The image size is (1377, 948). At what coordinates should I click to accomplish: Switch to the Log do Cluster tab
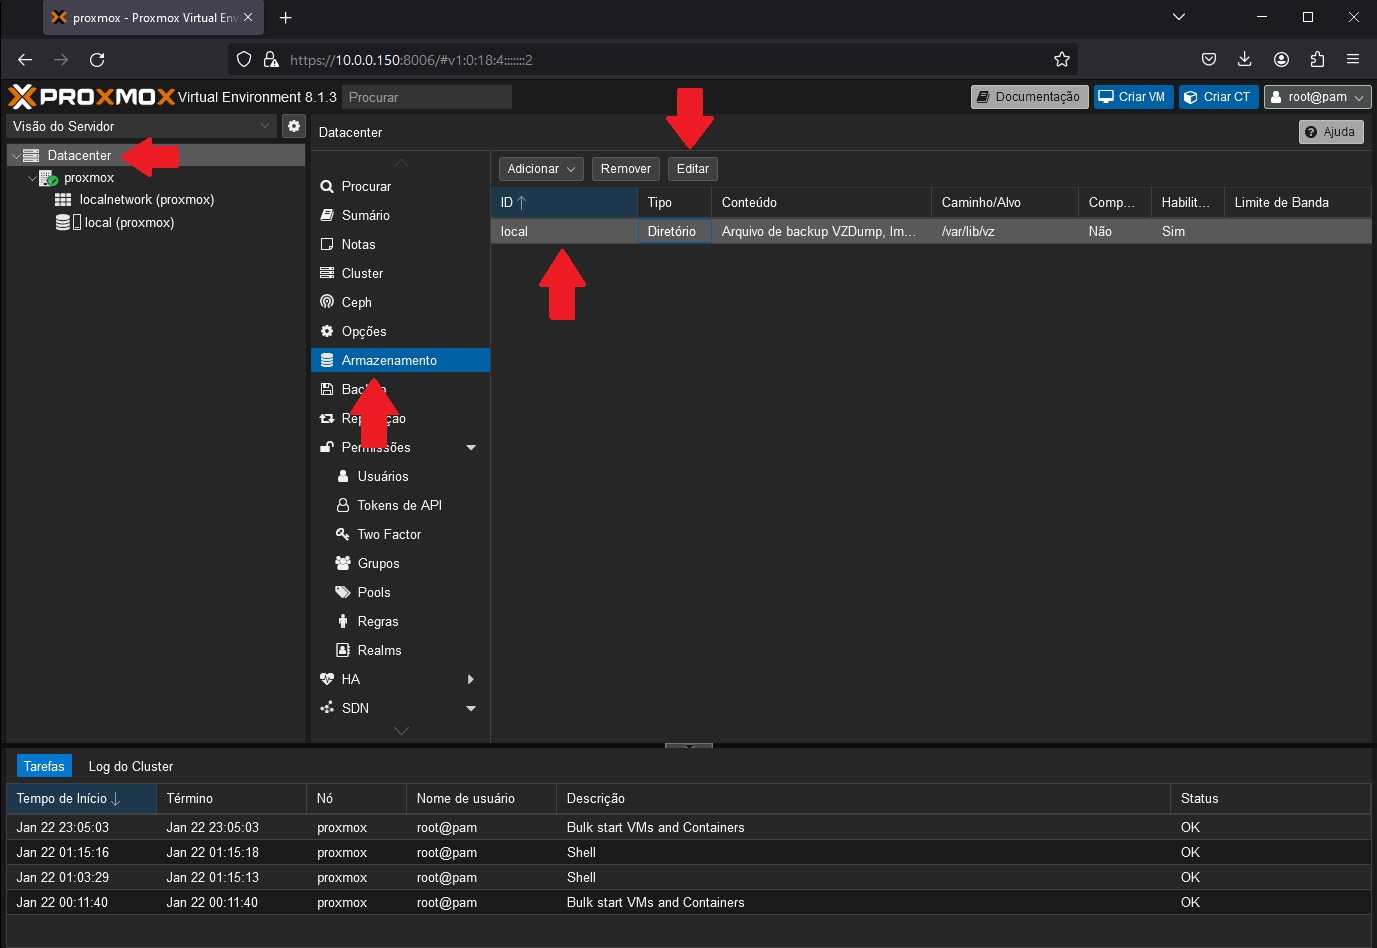point(131,767)
